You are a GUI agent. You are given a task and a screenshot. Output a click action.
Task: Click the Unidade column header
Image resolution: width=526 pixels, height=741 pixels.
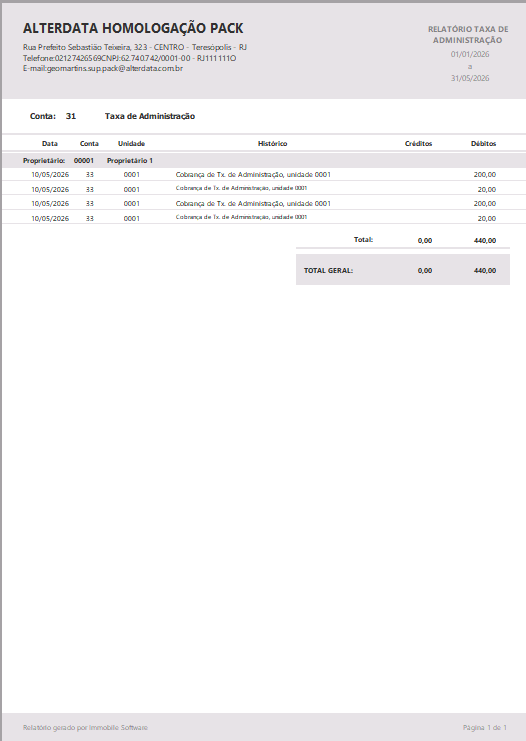[131, 144]
